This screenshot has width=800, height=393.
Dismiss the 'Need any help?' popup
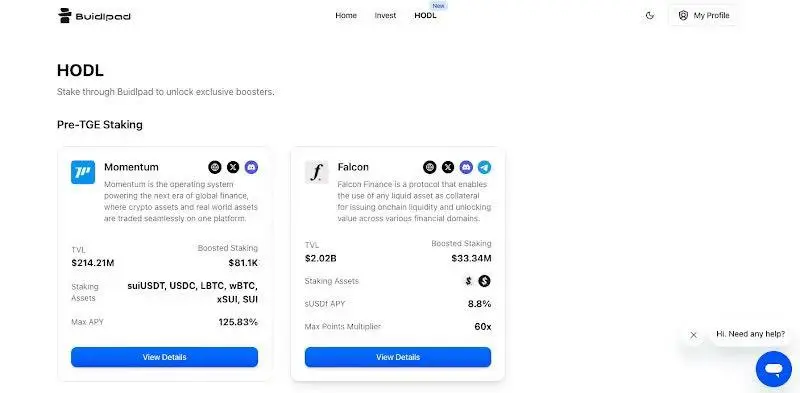pos(693,335)
